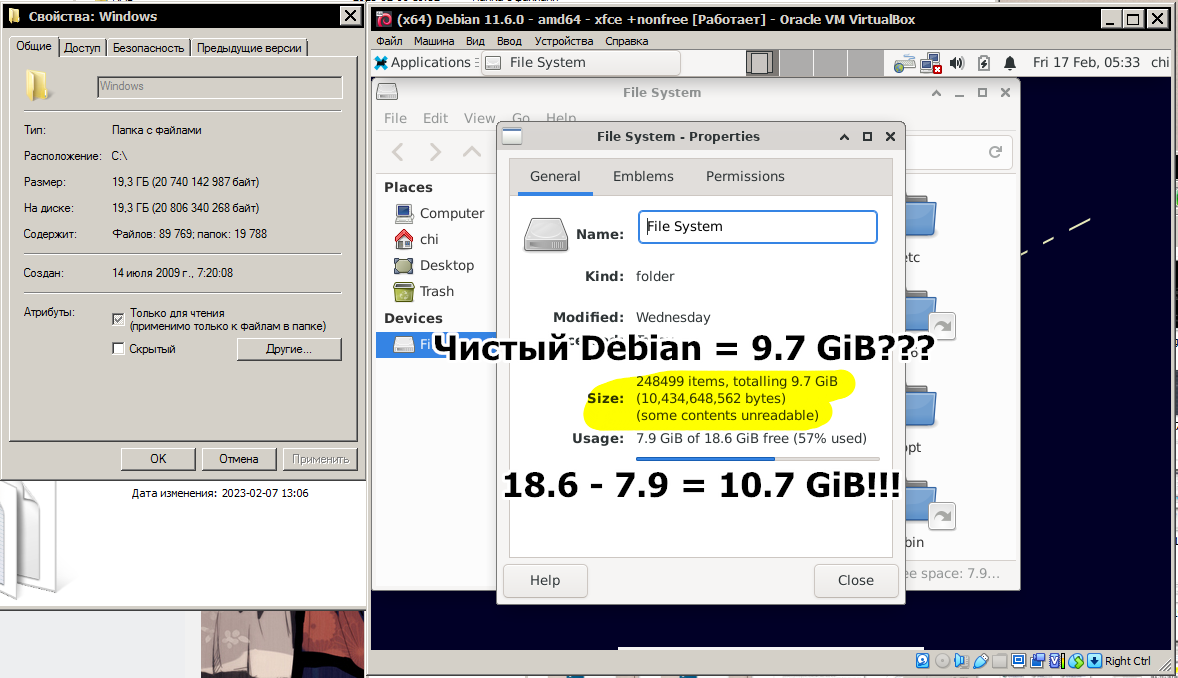Switch to General tab in Properties

[x=555, y=177]
